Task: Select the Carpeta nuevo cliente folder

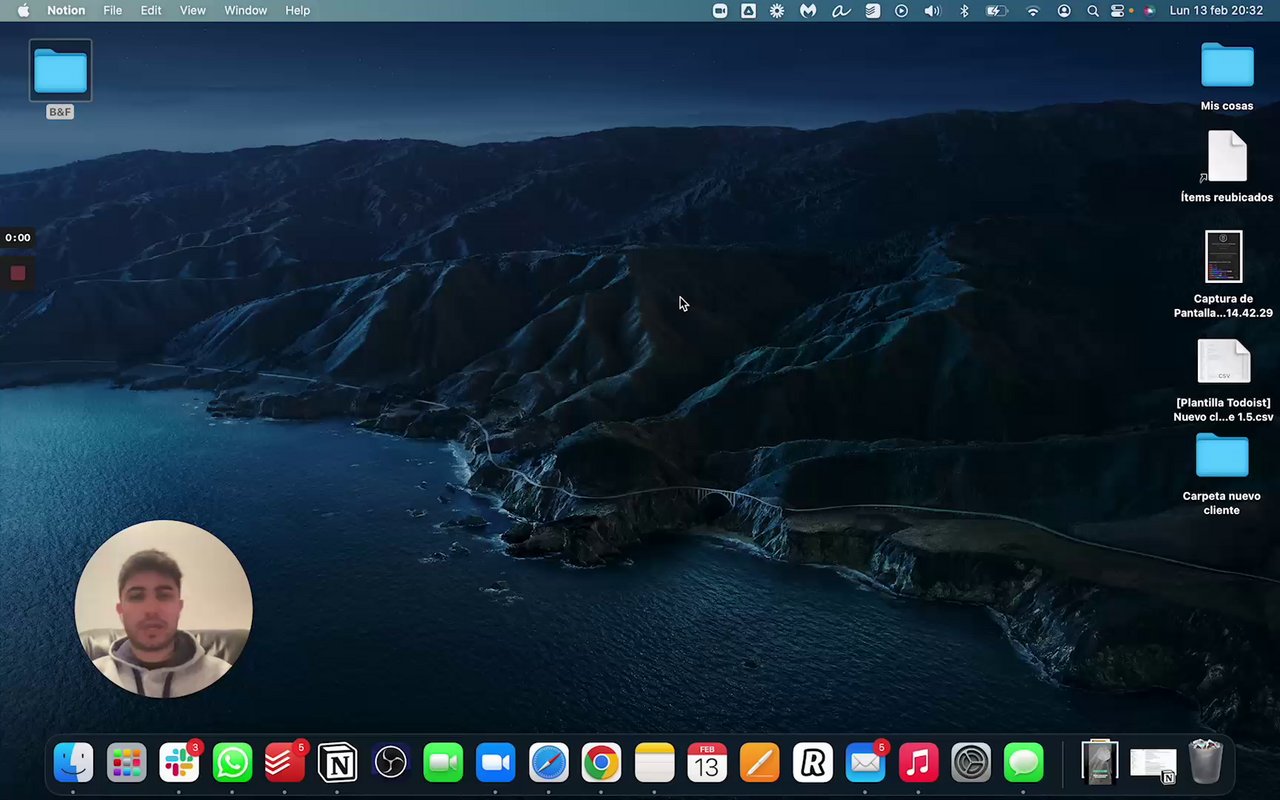Action: [x=1222, y=457]
